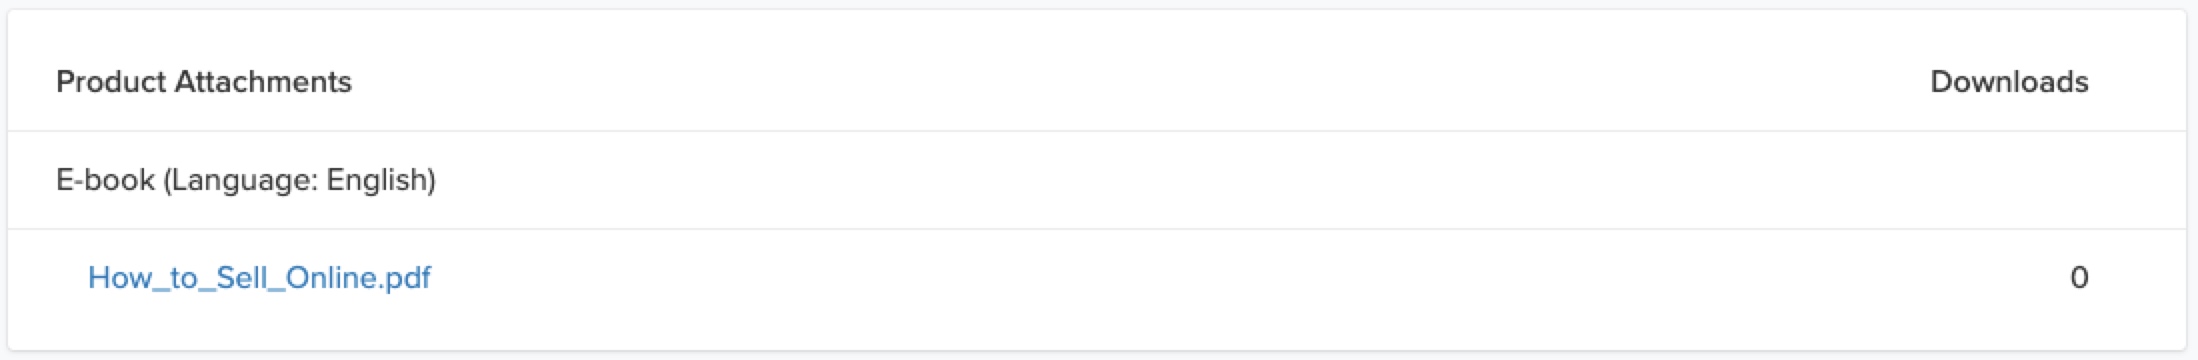
Task: Click the indent space before How_to_Sell_Online.pdf
Action: pos(71,277)
